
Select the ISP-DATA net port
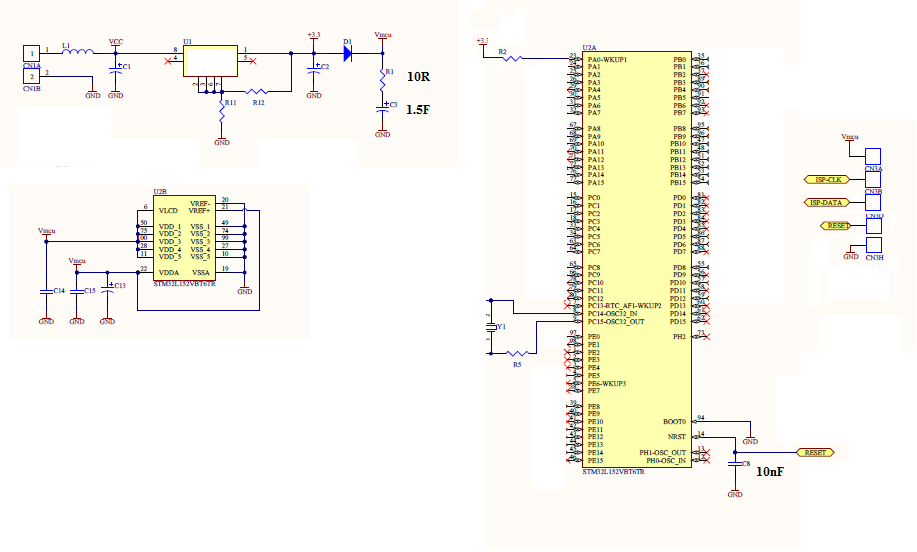pyautogui.click(x=826, y=203)
